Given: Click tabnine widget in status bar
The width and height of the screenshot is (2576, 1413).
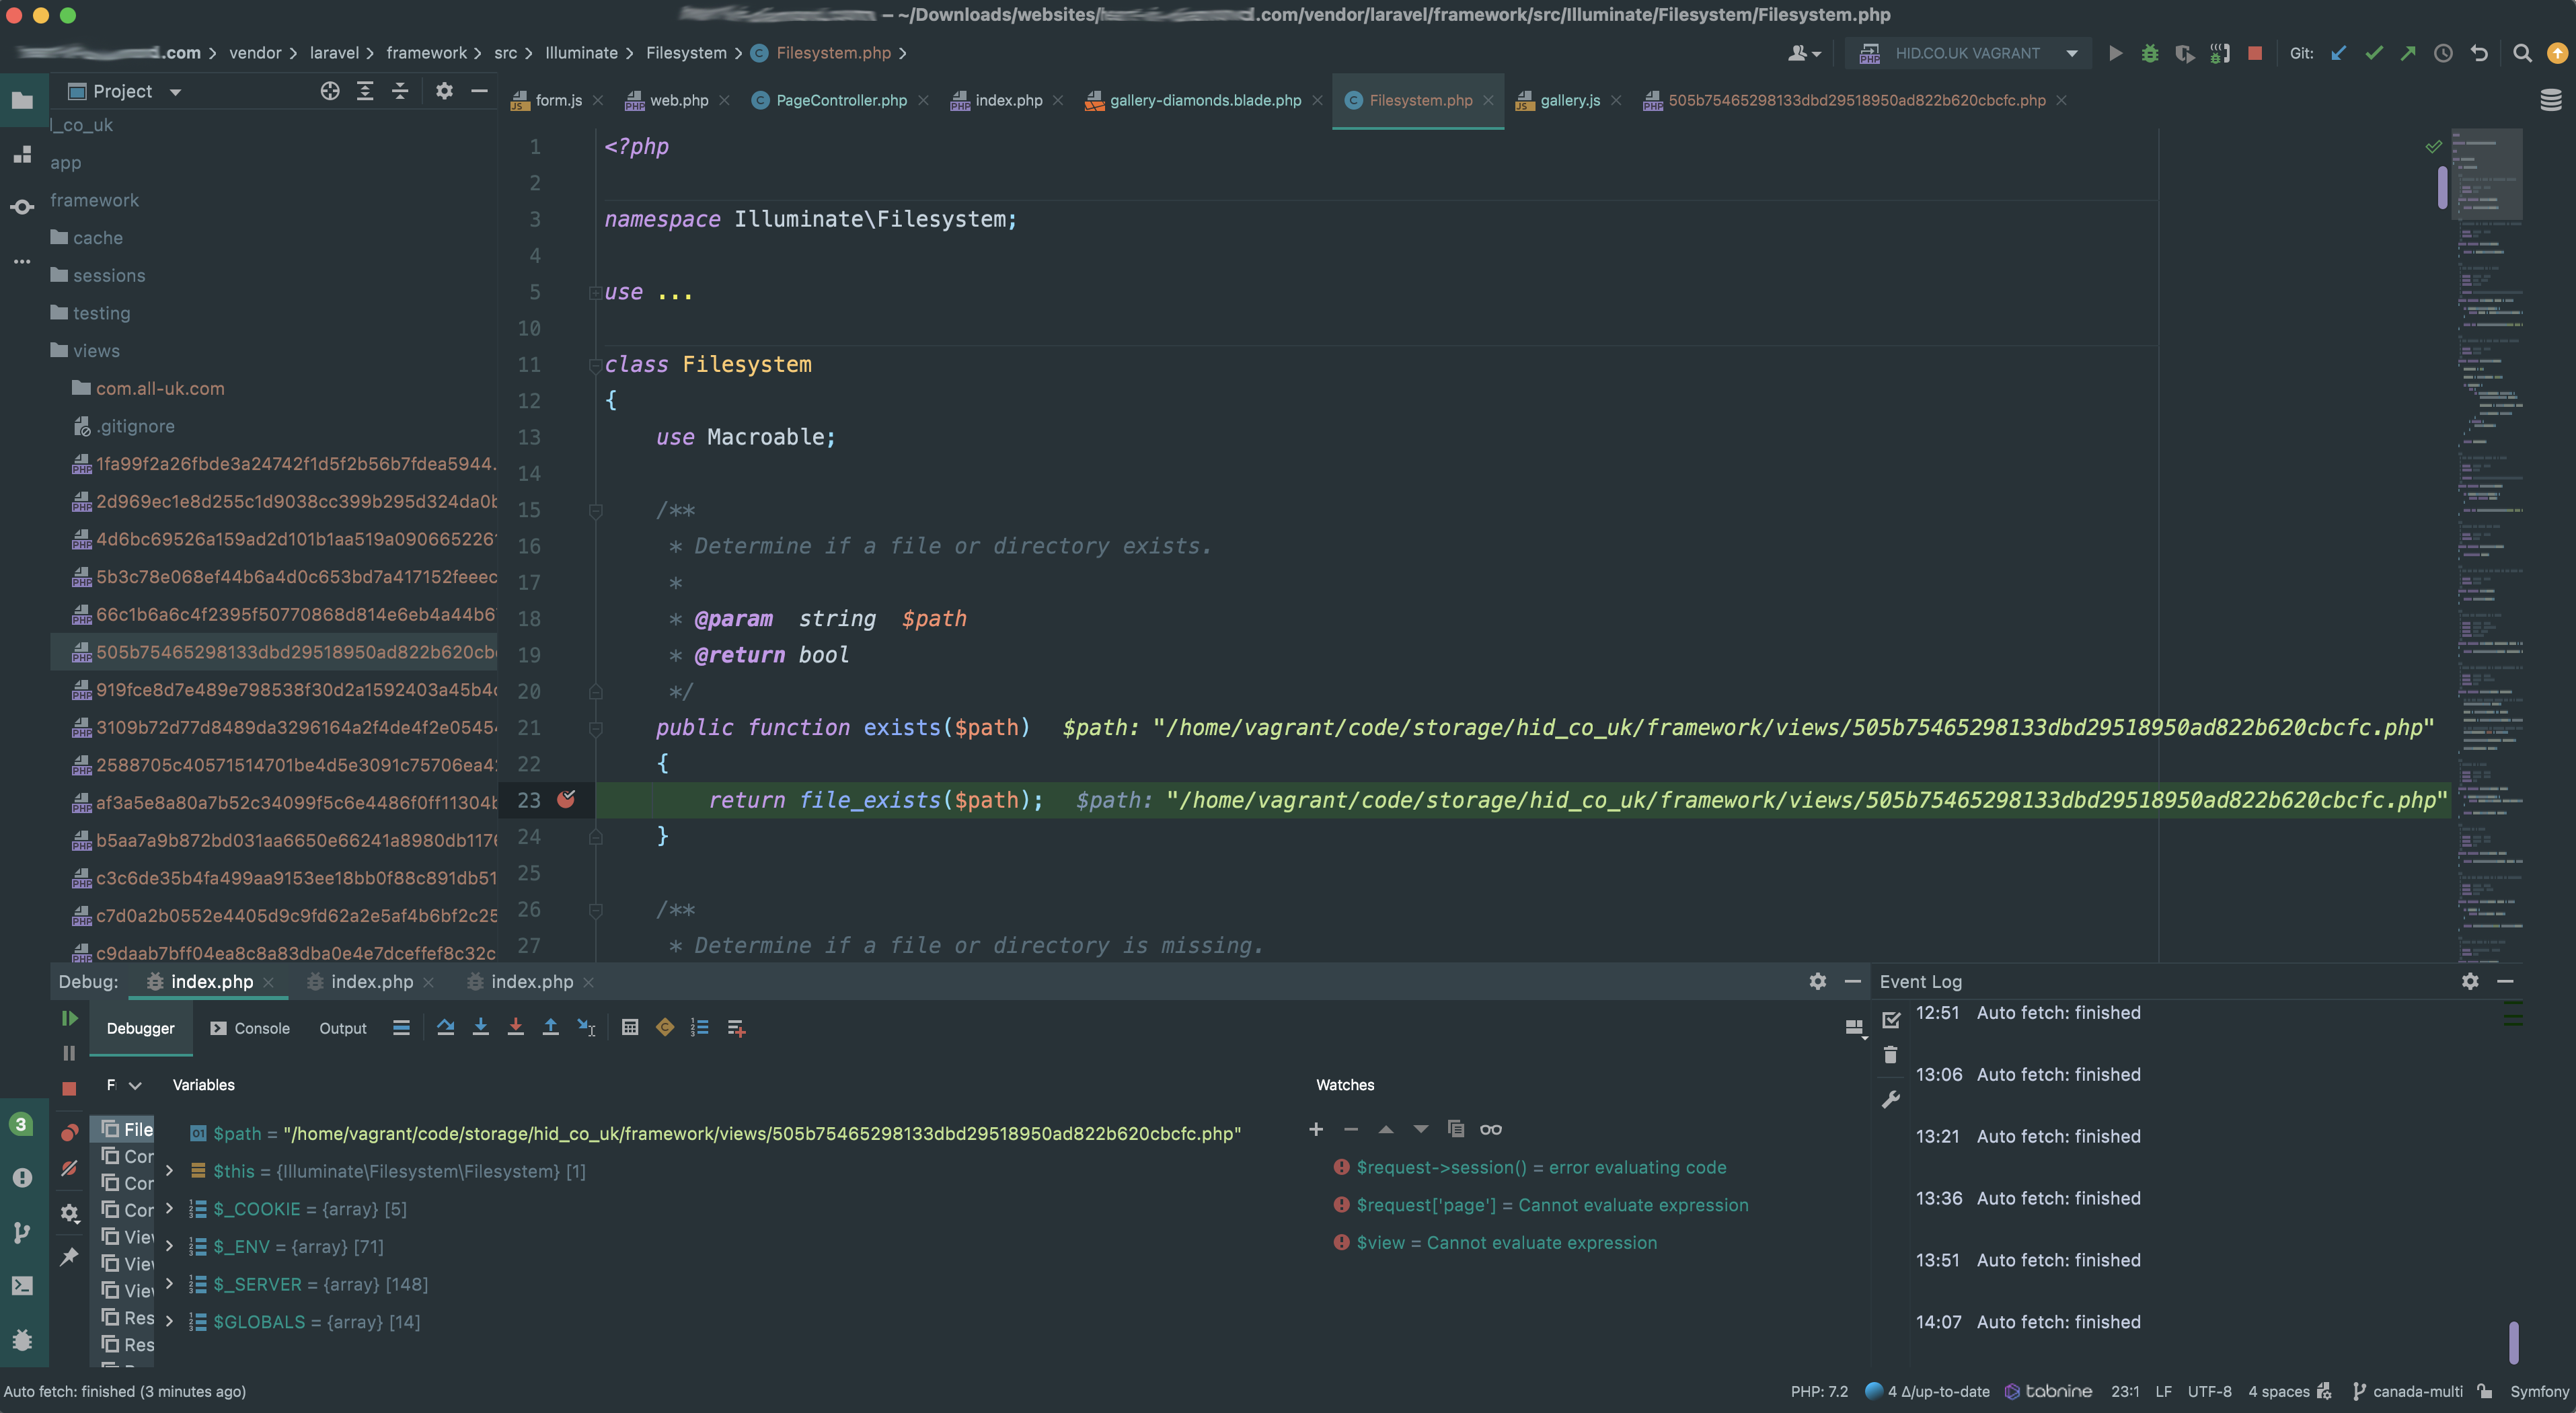Looking at the screenshot, I should (x=2048, y=1391).
